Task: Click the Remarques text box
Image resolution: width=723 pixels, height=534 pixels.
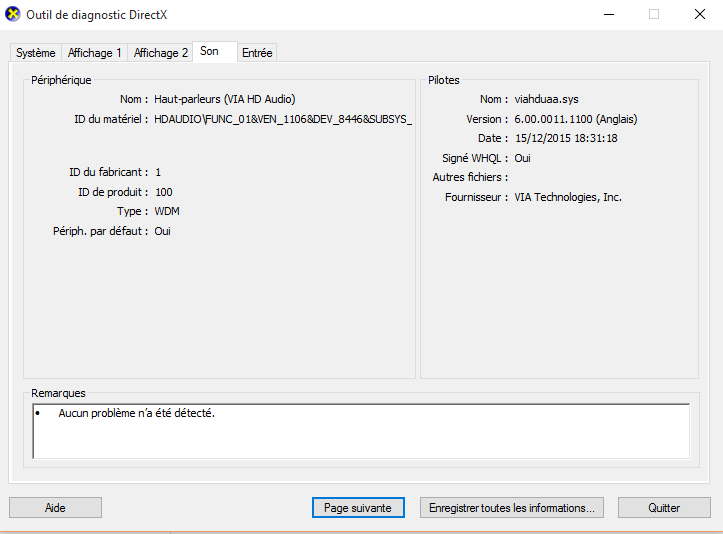Action: point(361,431)
